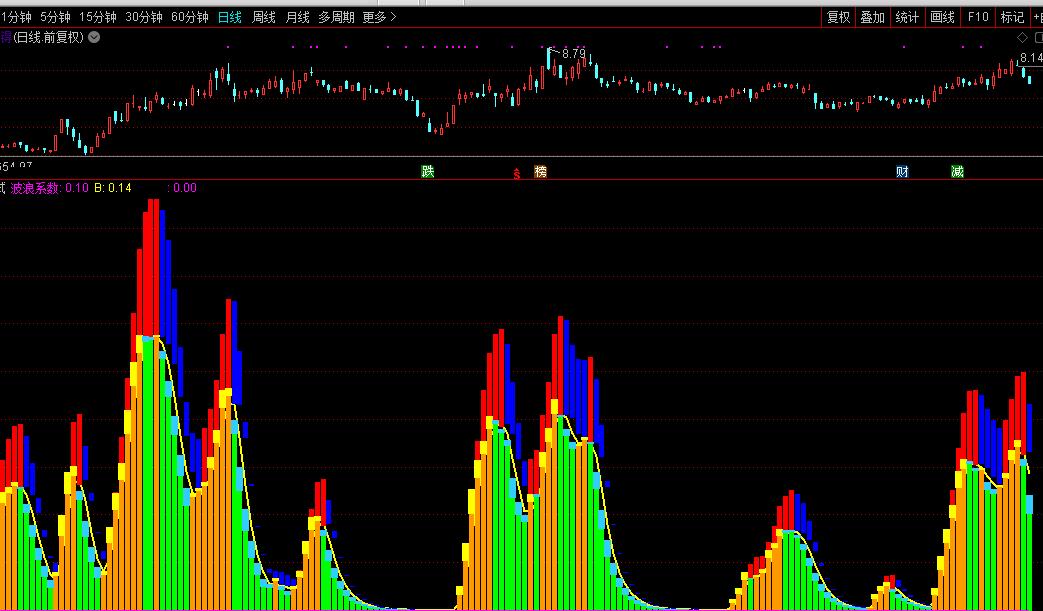Open F10 company information
1043x611 pixels.
(x=978, y=17)
